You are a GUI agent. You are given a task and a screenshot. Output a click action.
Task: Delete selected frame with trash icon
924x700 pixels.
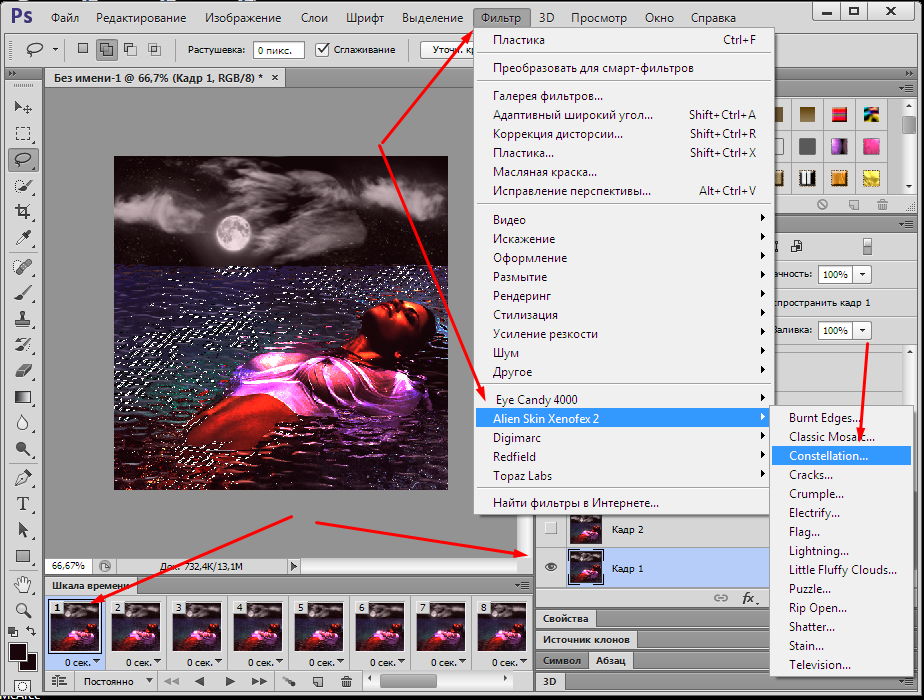pyautogui.click(x=347, y=681)
